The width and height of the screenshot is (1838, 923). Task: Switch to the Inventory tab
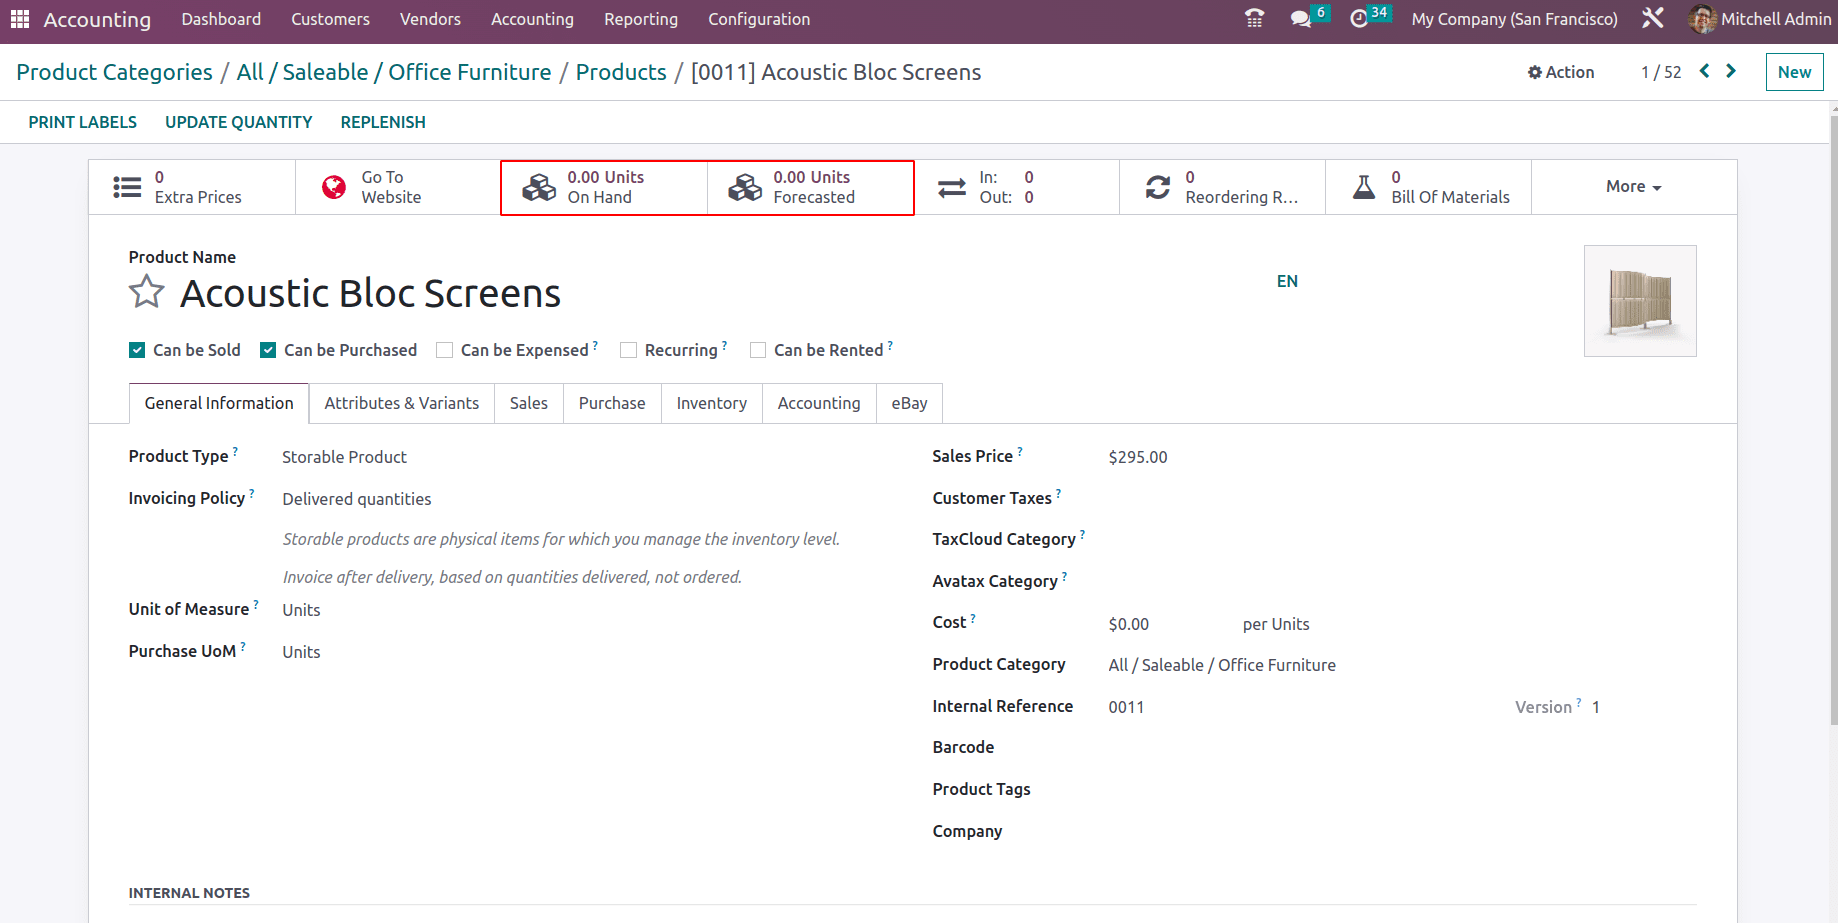(x=711, y=403)
